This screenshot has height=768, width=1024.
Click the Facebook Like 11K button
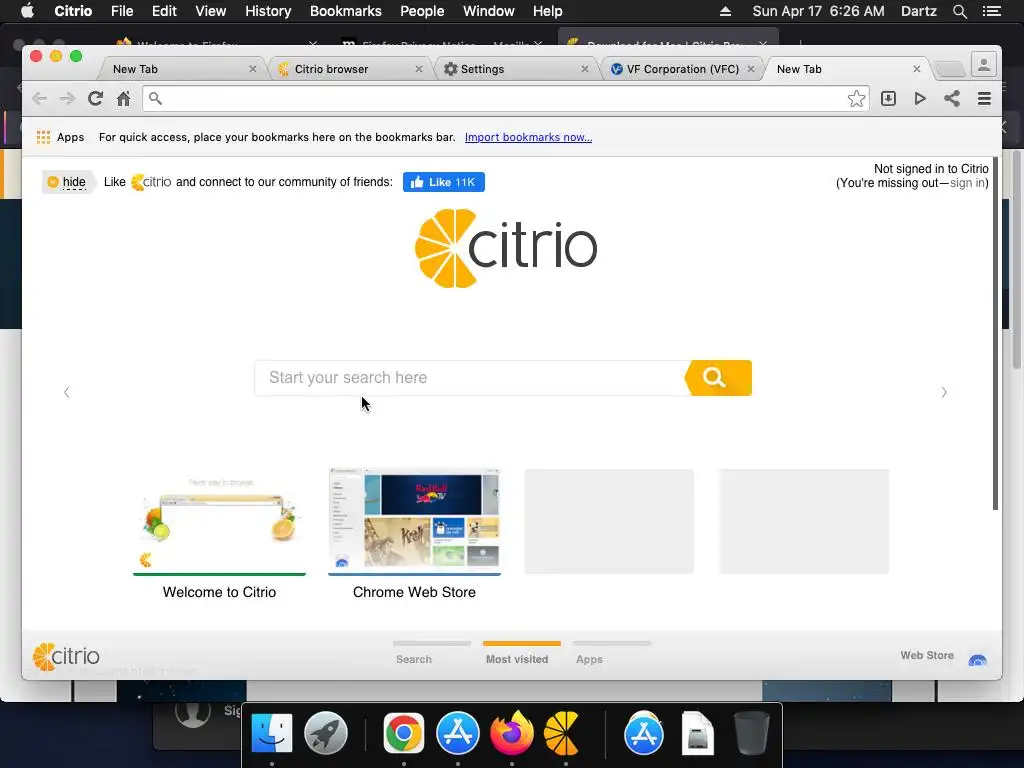[443, 182]
